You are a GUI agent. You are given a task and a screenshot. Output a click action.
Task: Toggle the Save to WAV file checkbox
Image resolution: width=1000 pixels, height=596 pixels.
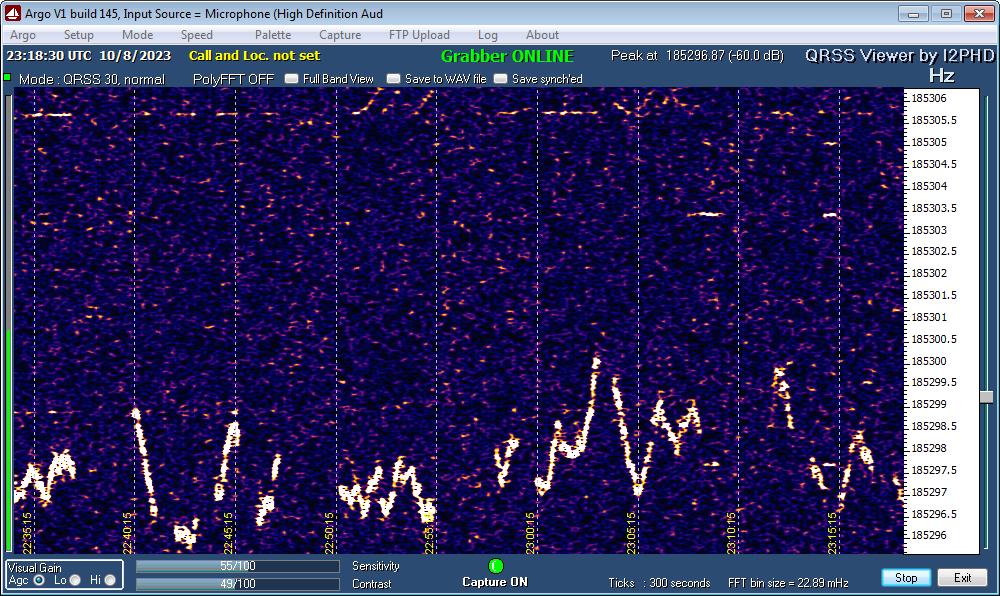(x=393, y=79)
